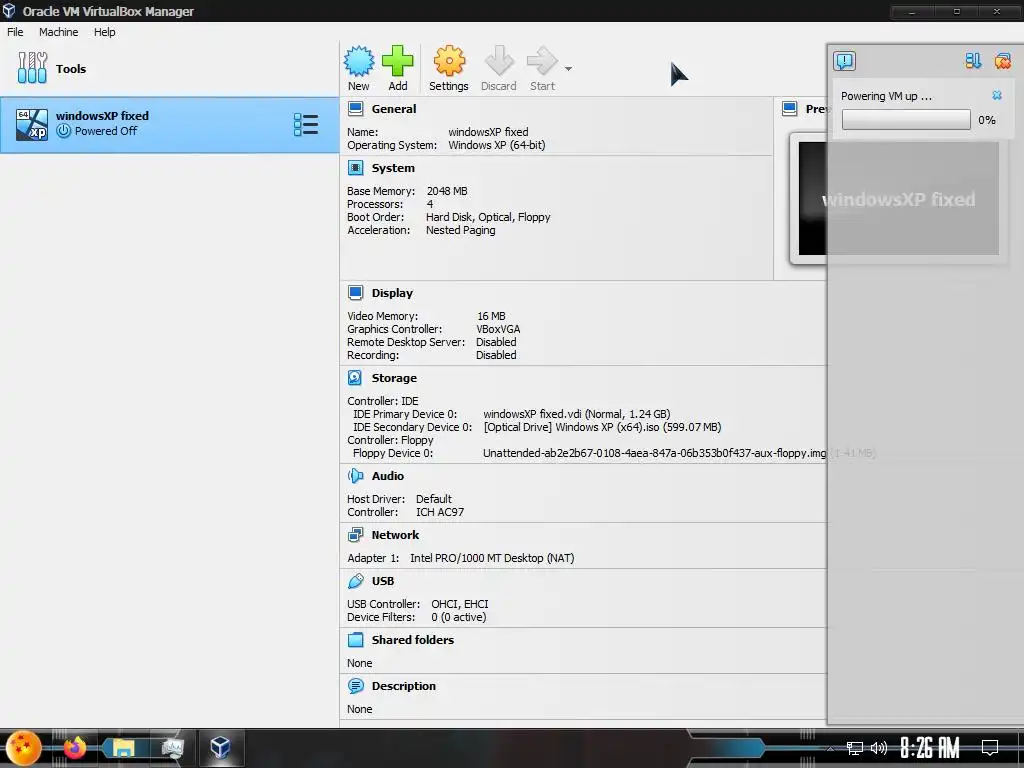Image resolution: width=1024 pixels, height=768 pixels.
Task: Click the Storage section disk icon
Action: click(355, 377)
